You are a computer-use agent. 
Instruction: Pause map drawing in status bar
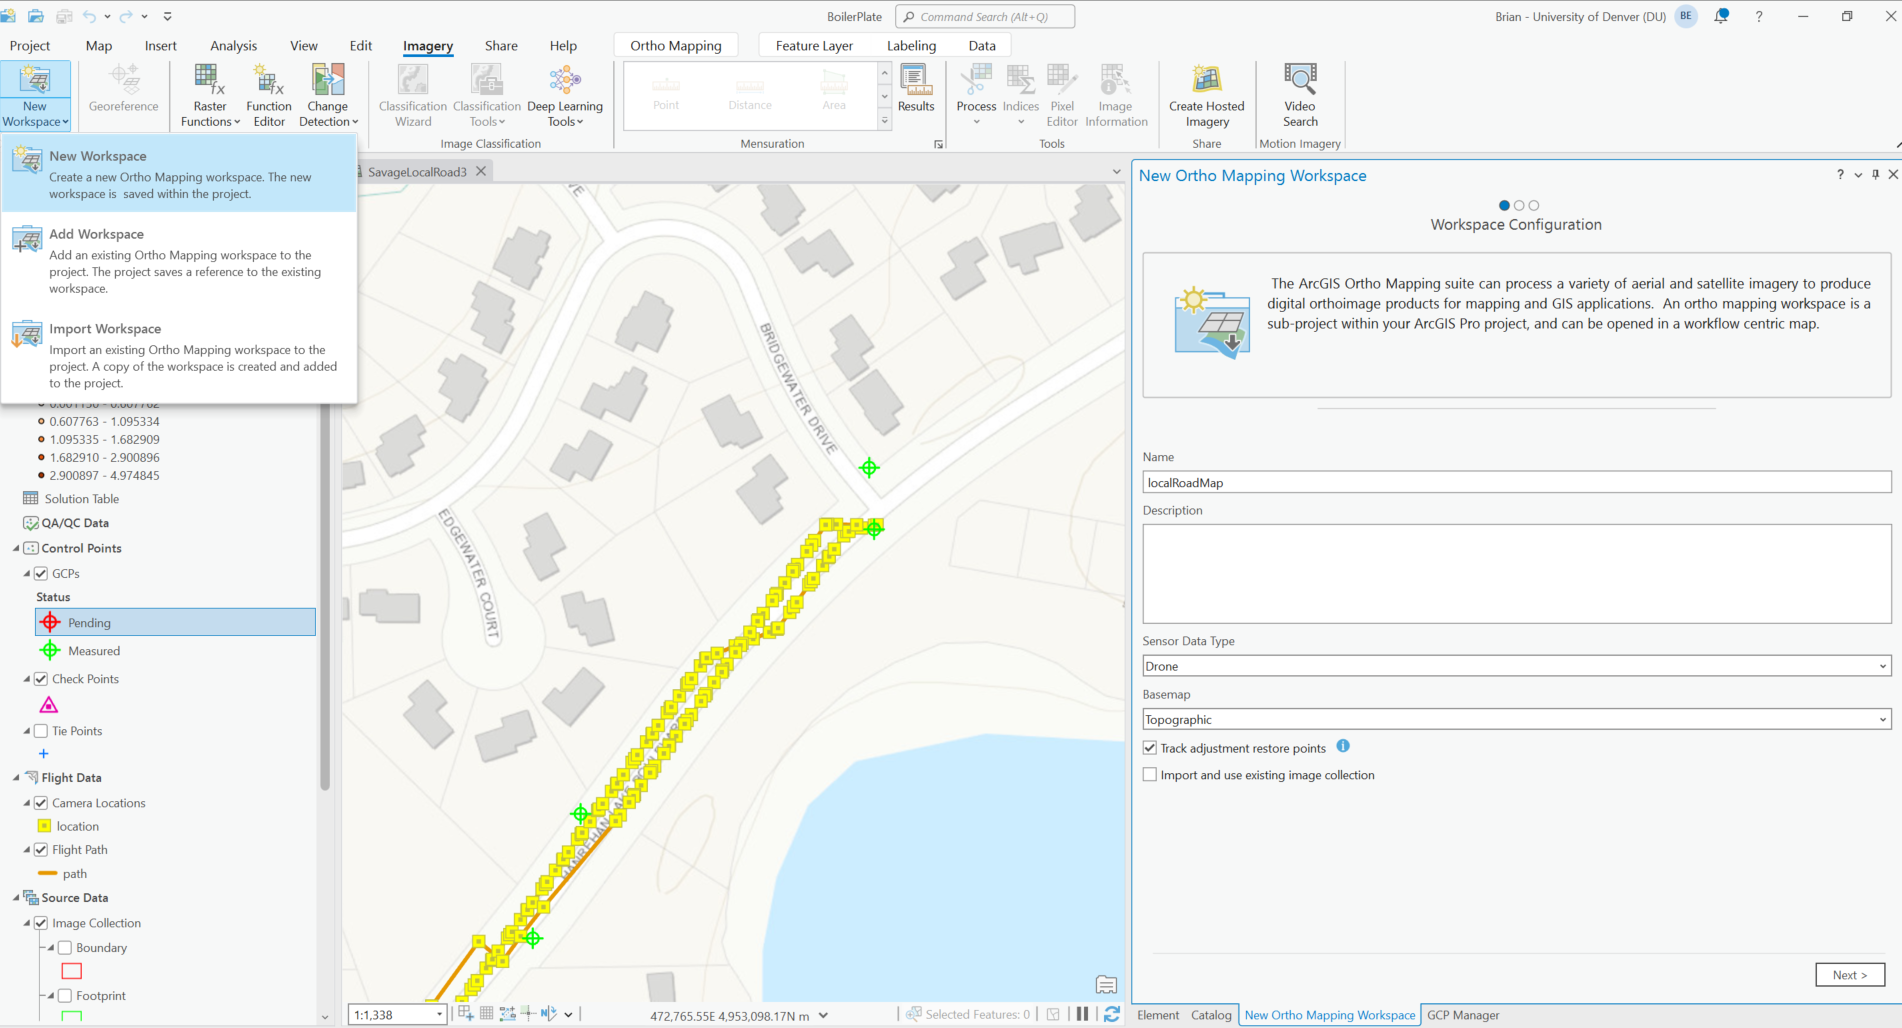tap(1082, 1014)
